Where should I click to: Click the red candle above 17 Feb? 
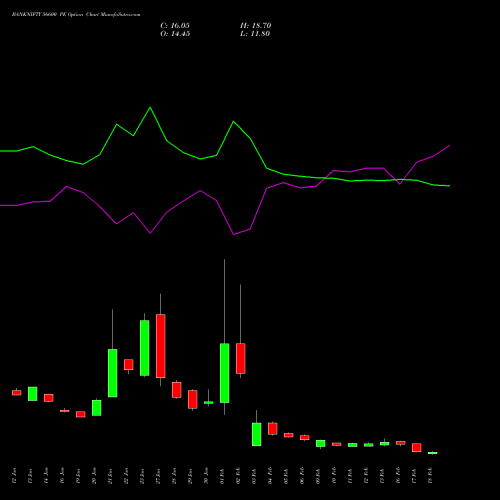point(417,448)
